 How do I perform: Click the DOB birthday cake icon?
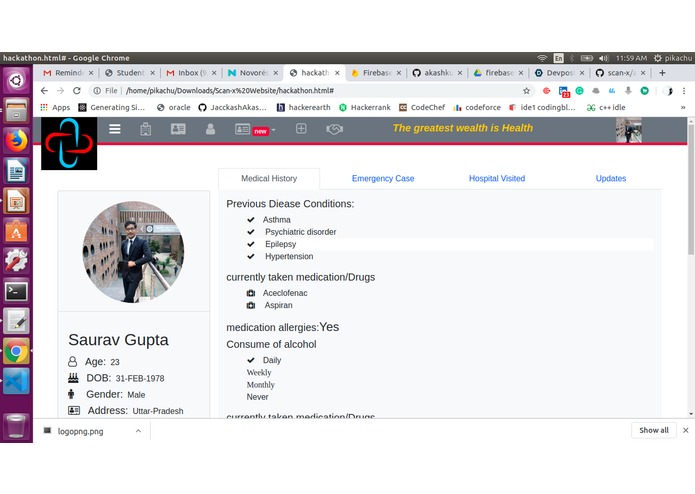click(x=73, y=378)
